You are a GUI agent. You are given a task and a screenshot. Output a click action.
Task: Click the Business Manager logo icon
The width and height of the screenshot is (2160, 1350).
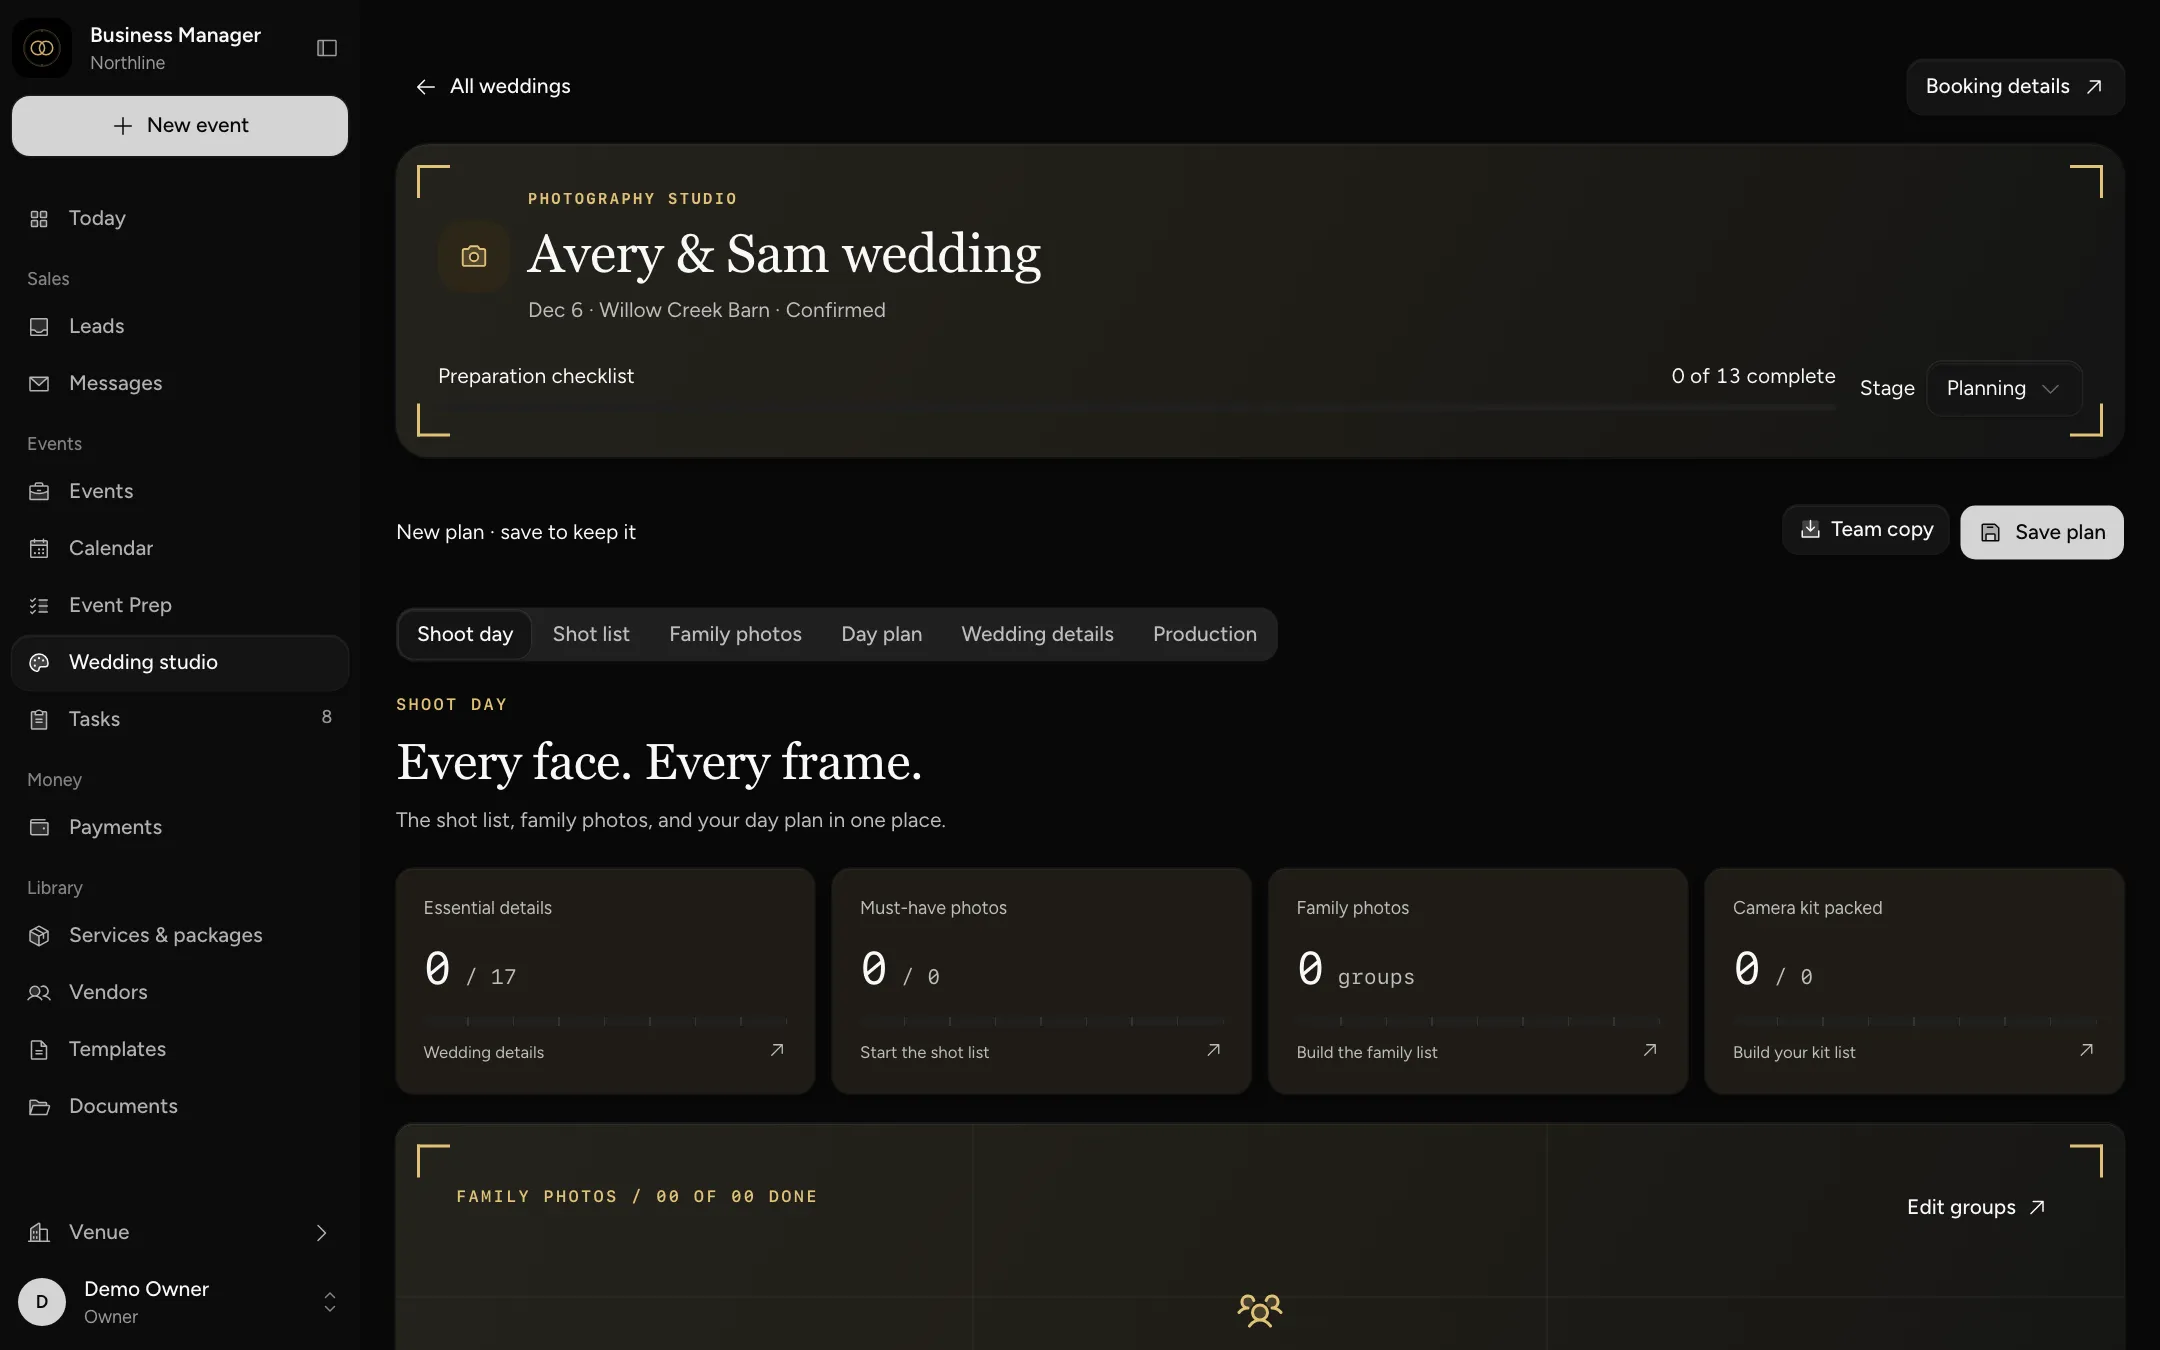tap(42, 48)
